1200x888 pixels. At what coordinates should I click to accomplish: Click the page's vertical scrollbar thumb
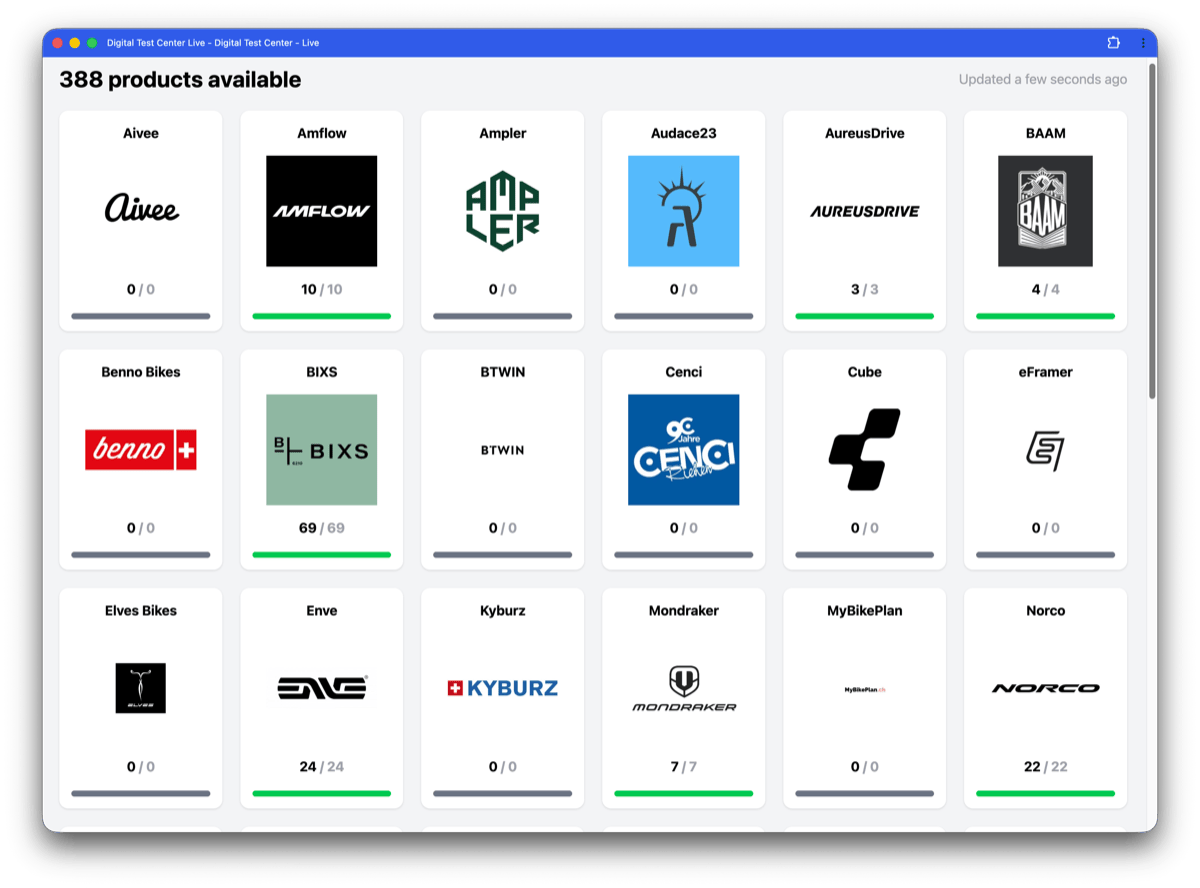[1152, 231]
